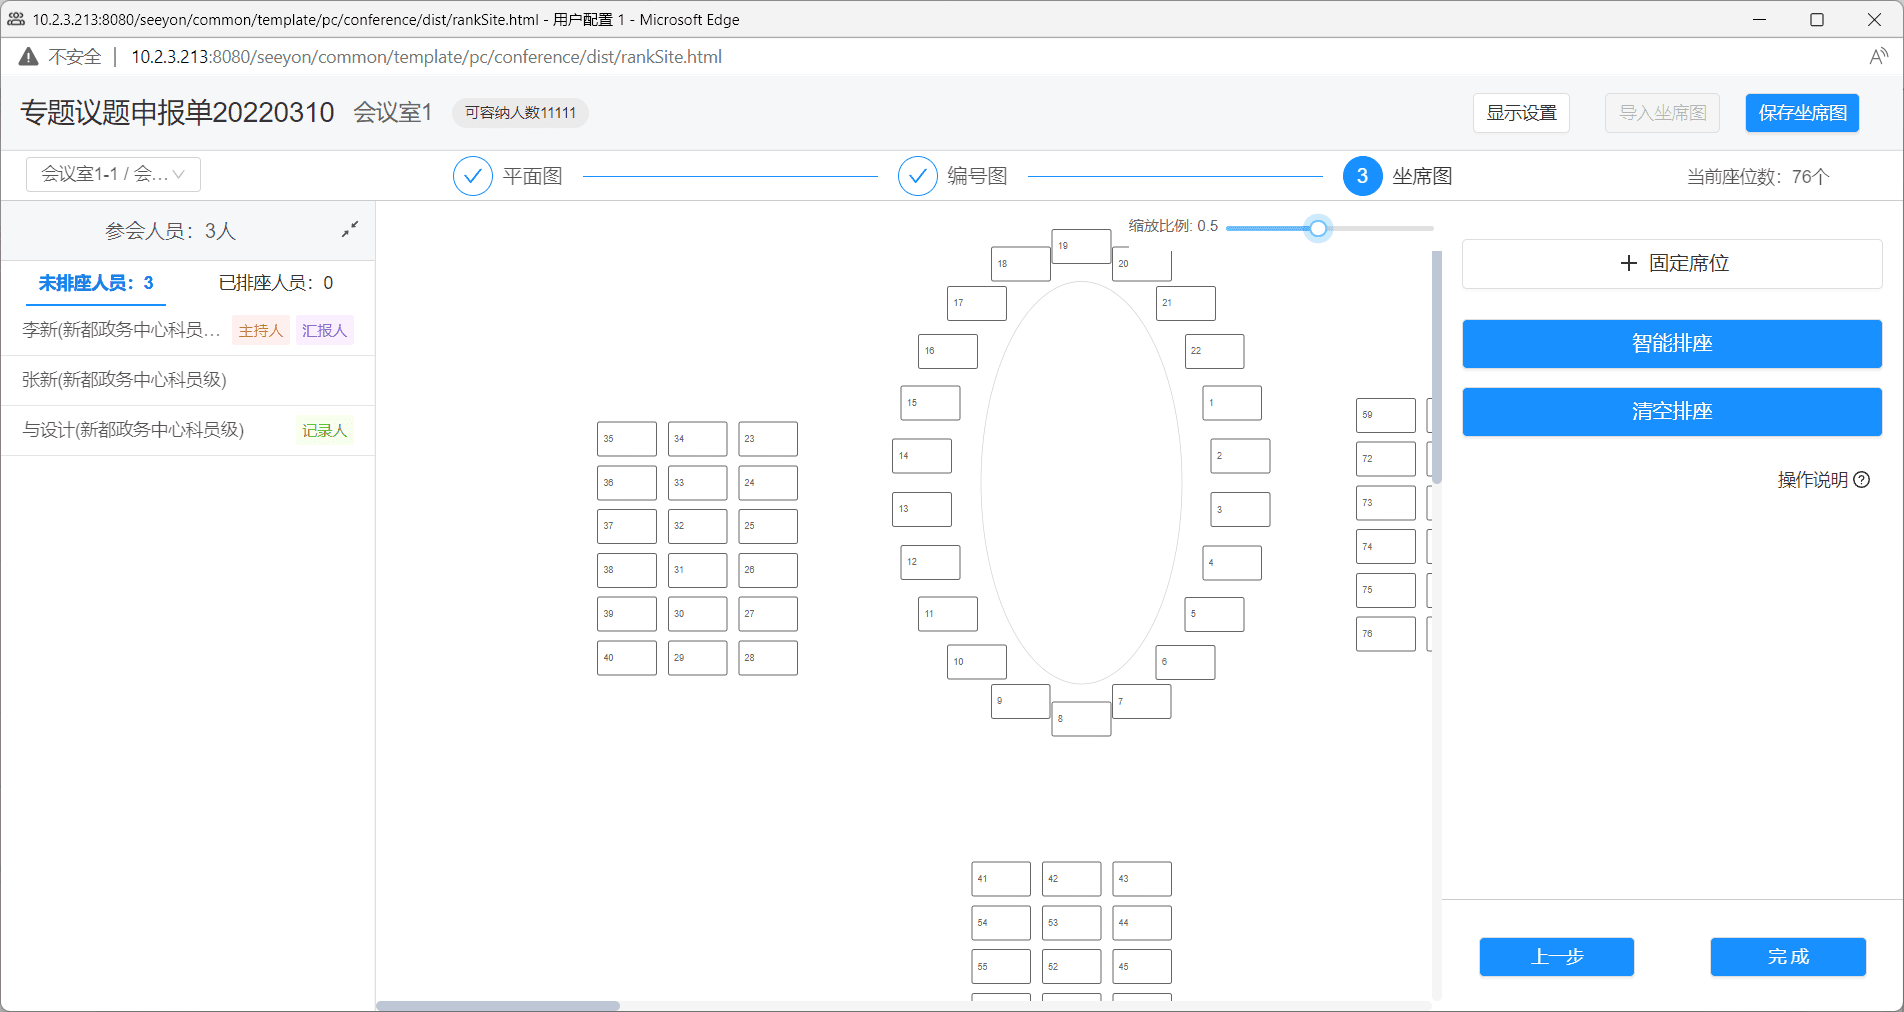Click the 参会人员: 3人 header
1904x1012 pixels.
point(170,231)
